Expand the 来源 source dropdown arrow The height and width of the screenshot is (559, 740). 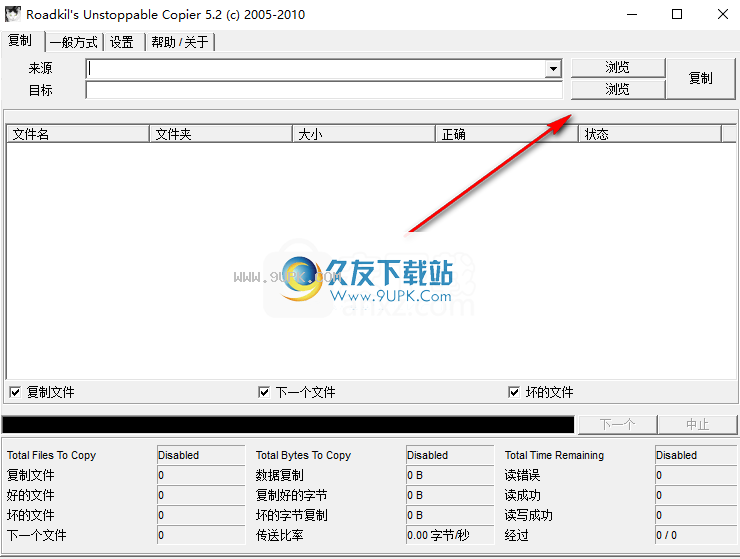(553, 69)
